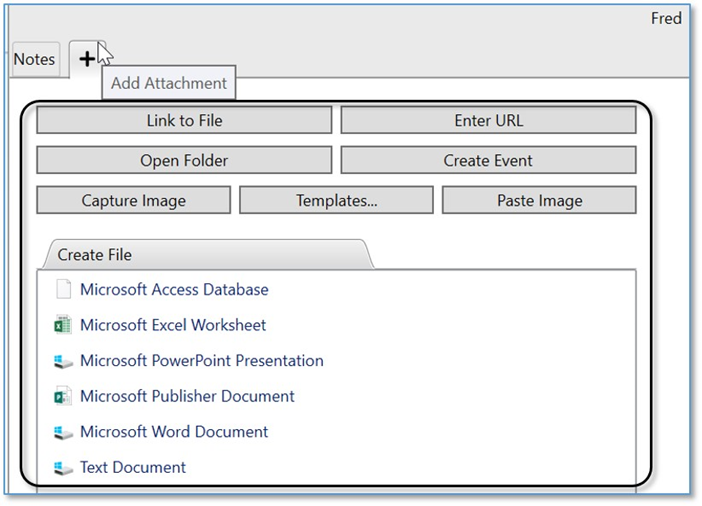The width and height of the screenshot is (702, 506).
Task: Click the plus Add Attachment tab
Action: tap(87, 59)
